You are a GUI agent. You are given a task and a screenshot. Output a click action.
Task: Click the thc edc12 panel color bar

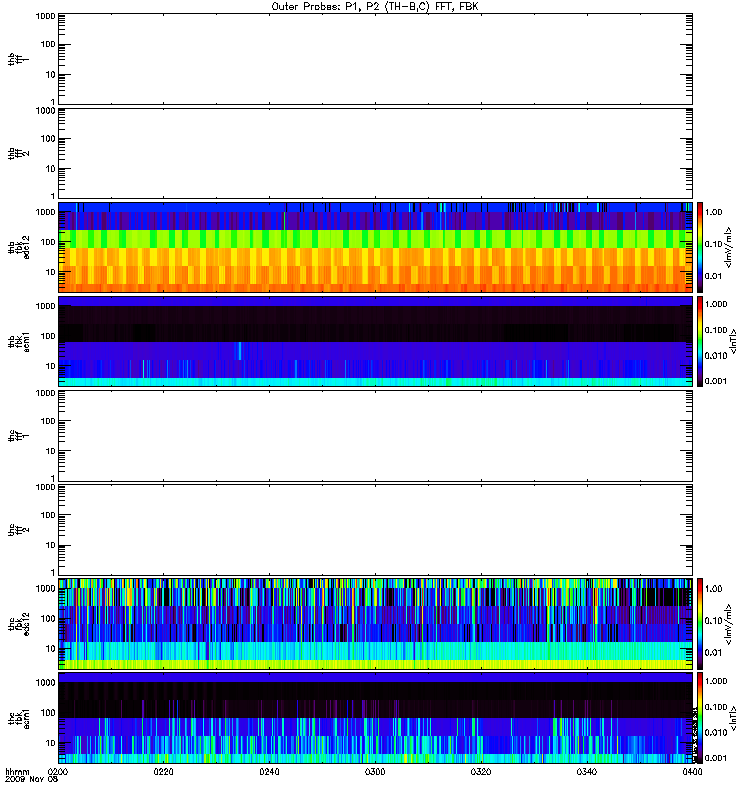pyautogui.click(x=700, y=624)
